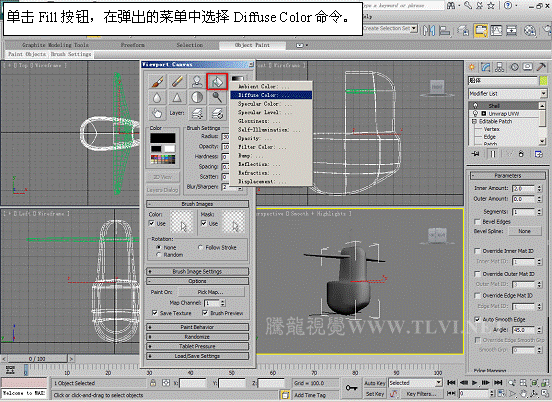Click the Pin Stack icon below modifier stack
Image resolution: width=552 pixels, height=402 pixels.
coord(476,154)
